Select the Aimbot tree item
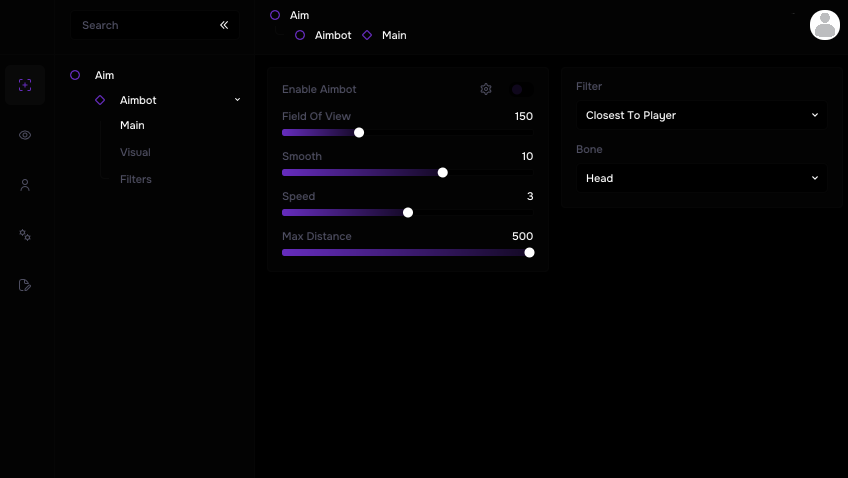 pos(138,100)
